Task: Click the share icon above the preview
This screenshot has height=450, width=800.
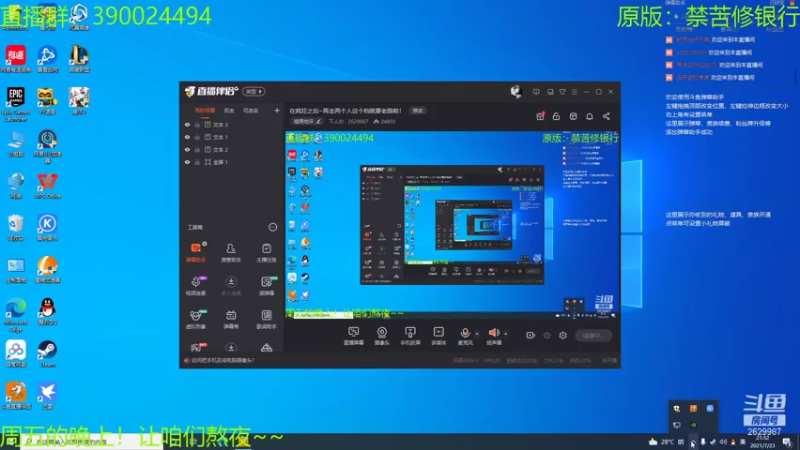Action: pyautogui.click(x=606, y=116)
